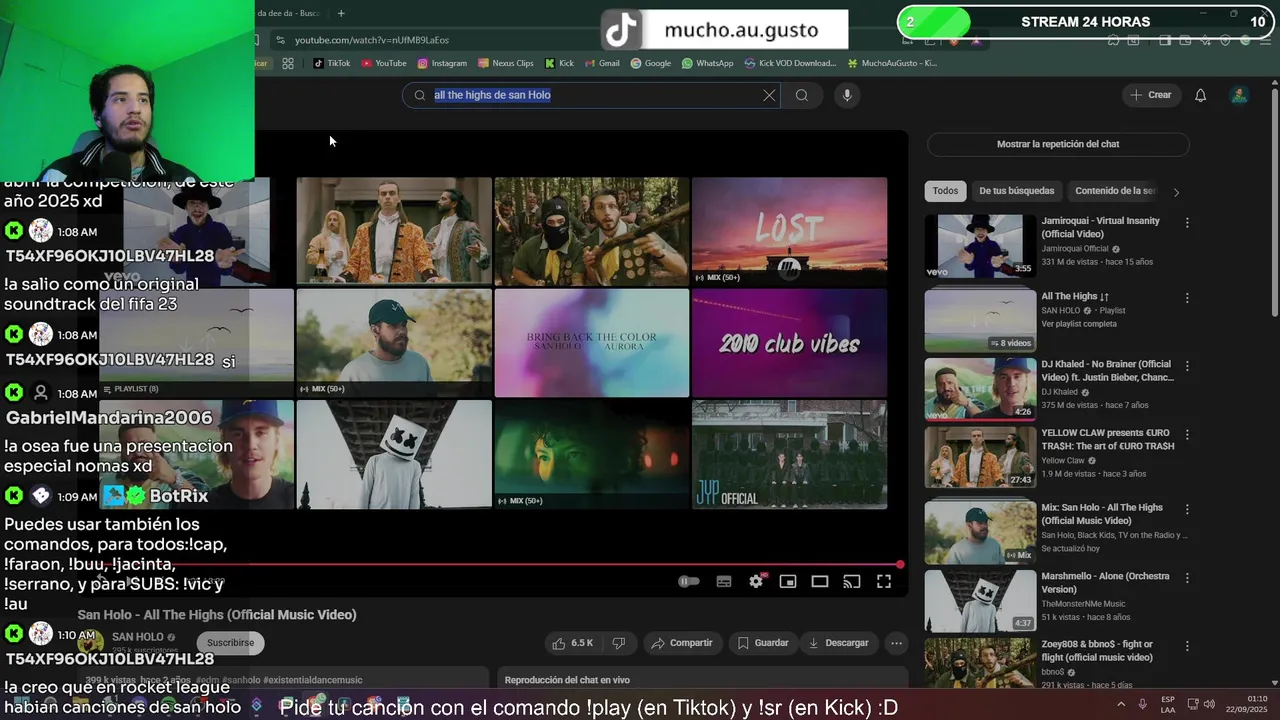
Task: Open the Kick bookmark
Action: click(x=559, y=63)
